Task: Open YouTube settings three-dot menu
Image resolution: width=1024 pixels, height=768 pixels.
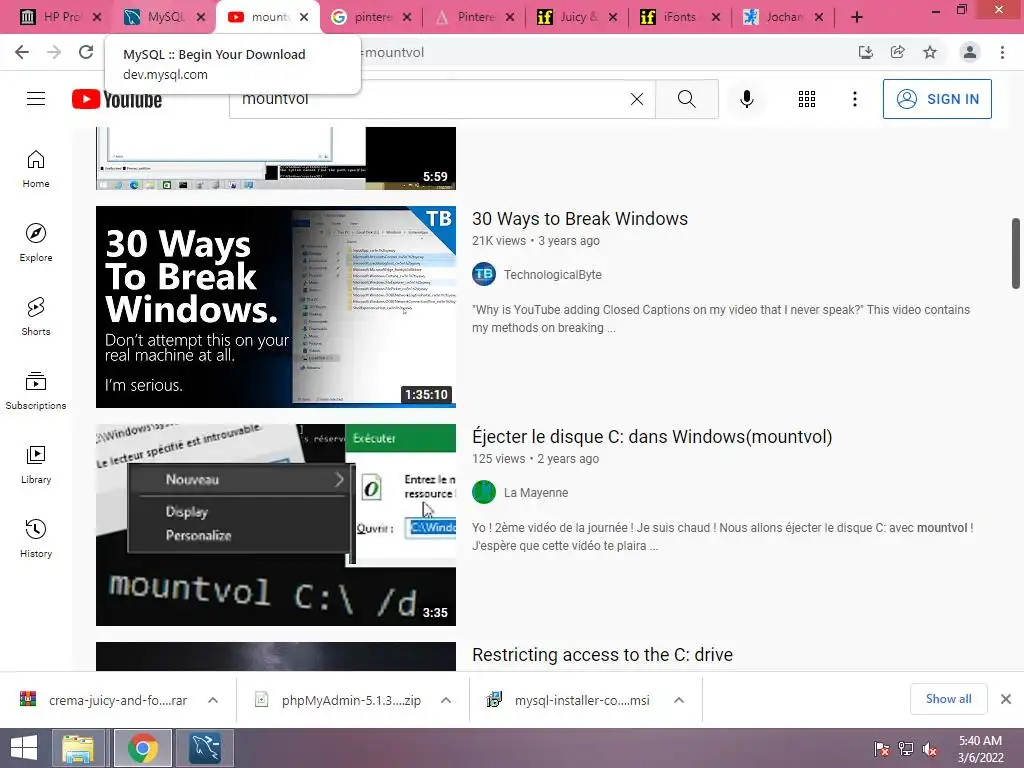Action: click(x=854, y=99)
